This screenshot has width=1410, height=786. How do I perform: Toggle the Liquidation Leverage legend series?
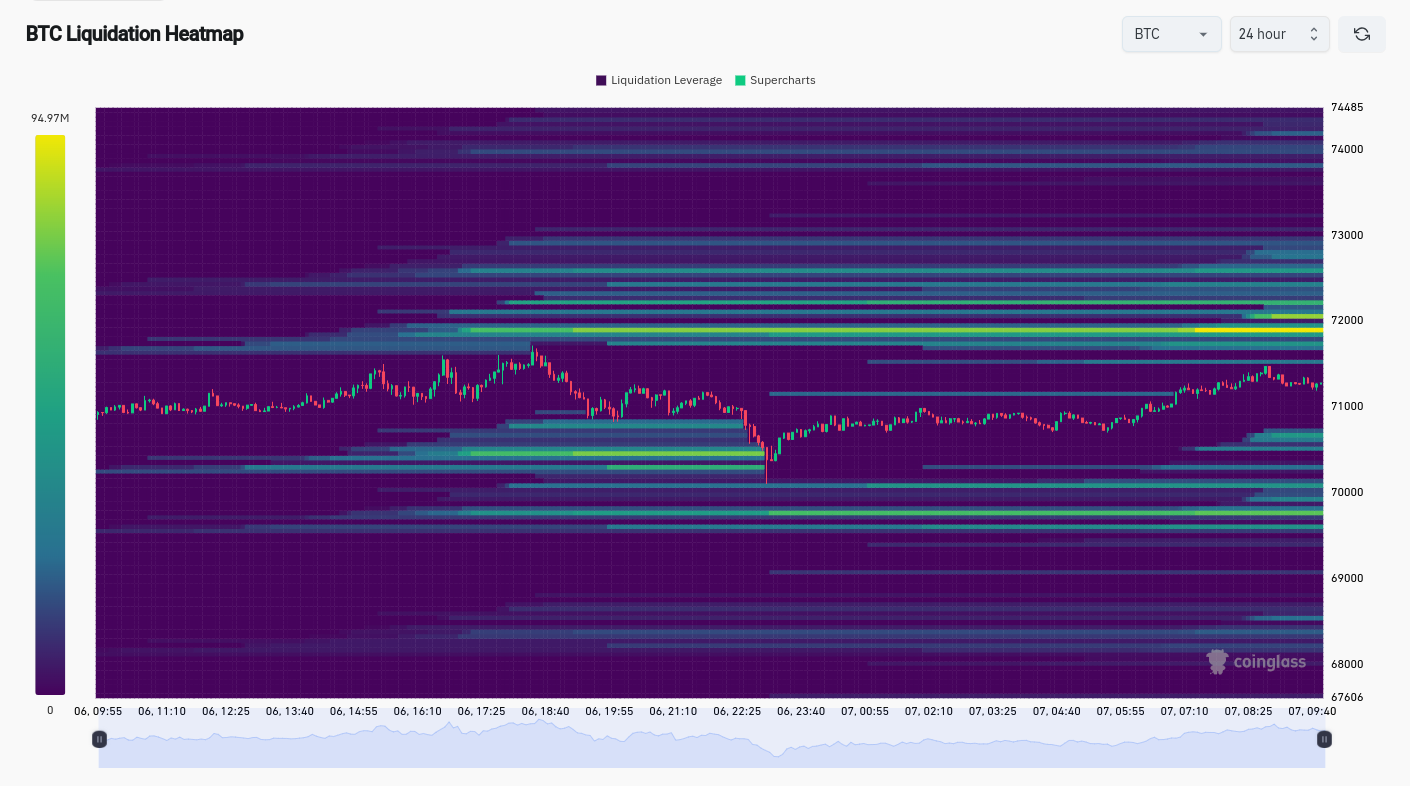click(x=659, y=80)
